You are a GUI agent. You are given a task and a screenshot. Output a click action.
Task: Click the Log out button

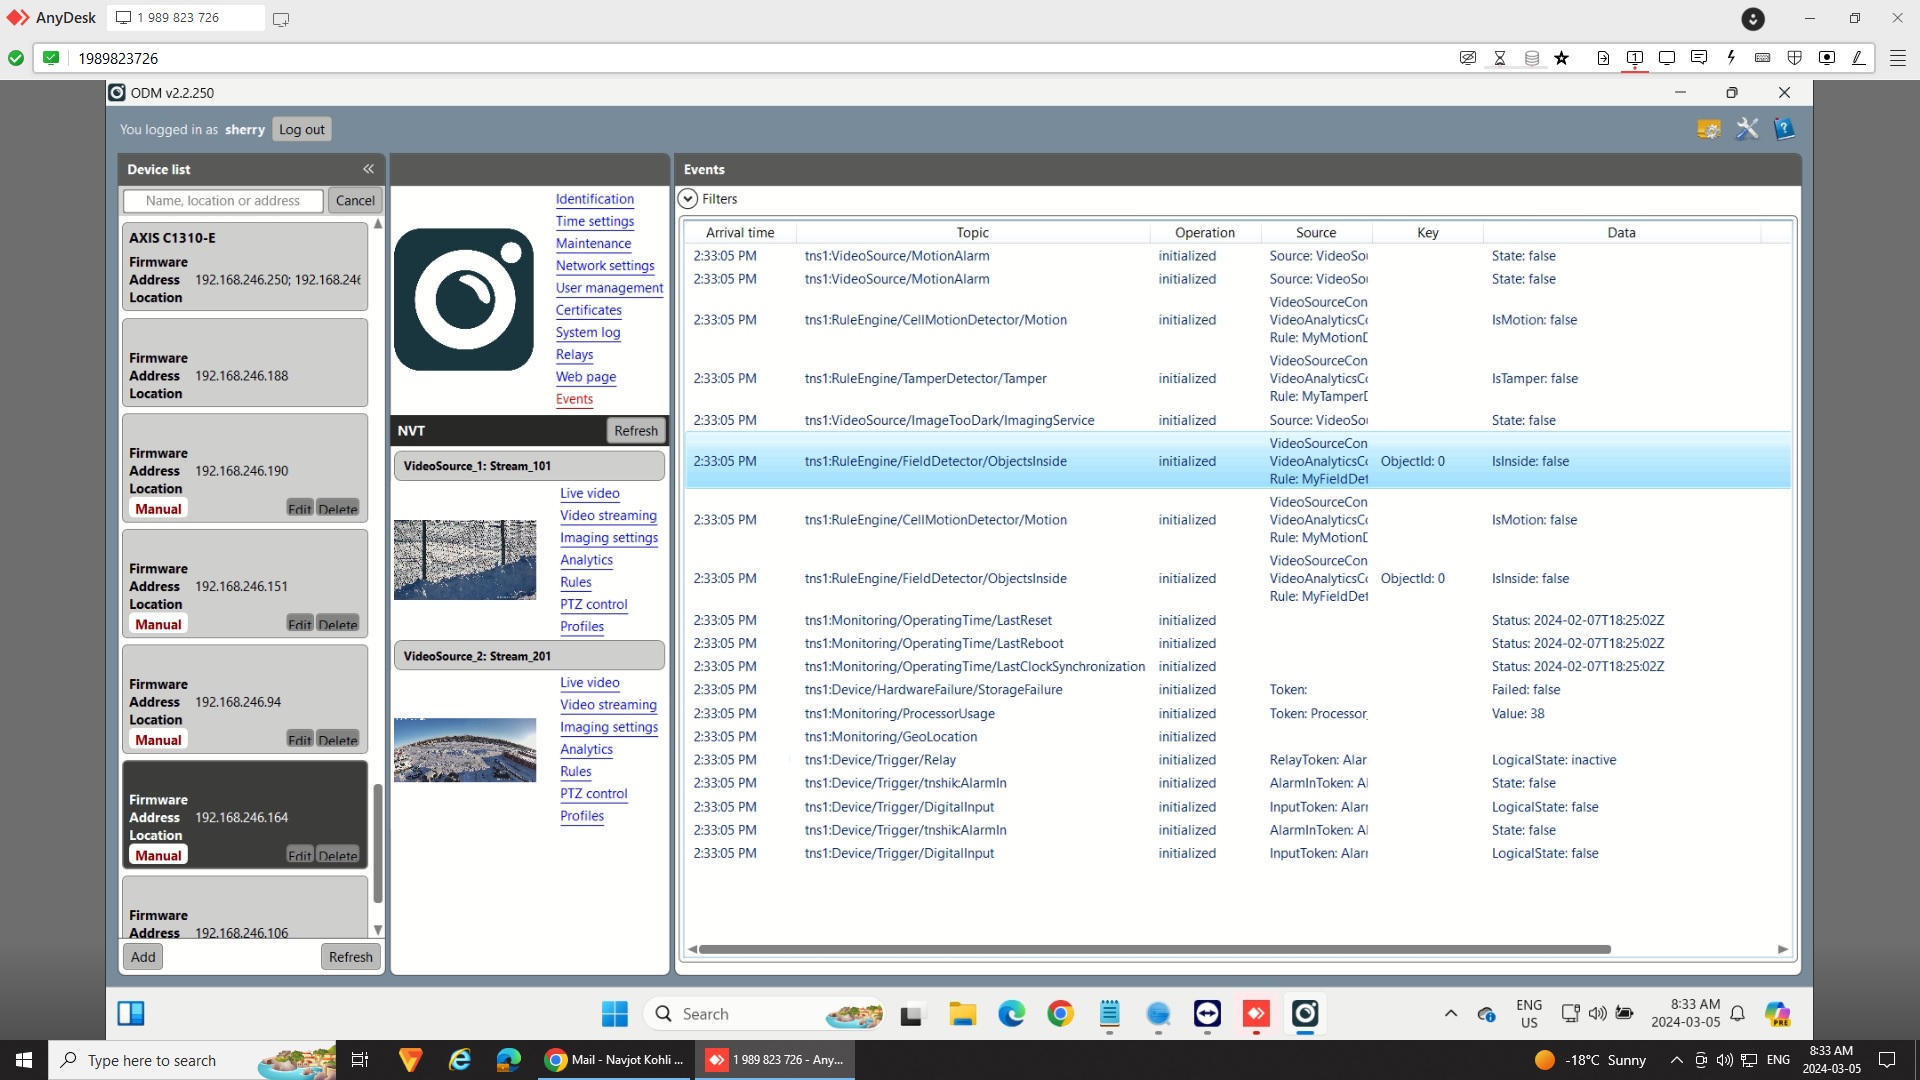[x=301, y=129]
